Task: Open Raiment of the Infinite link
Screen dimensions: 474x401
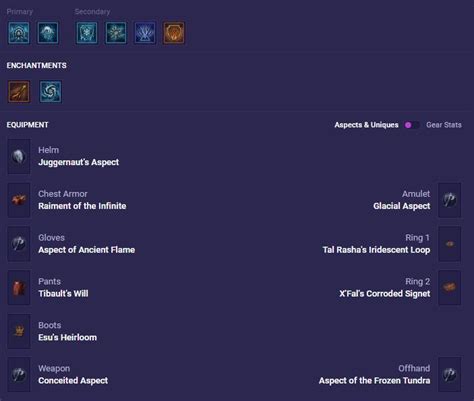Action: click(82, 206)
